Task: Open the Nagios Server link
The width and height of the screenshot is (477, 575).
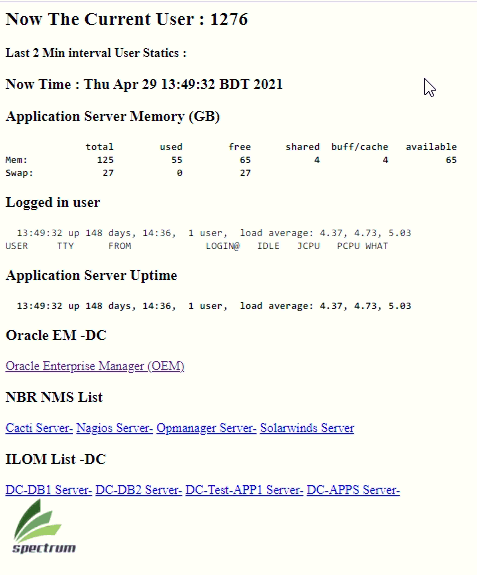Action: pyautogui.click(x=114, y=428)
